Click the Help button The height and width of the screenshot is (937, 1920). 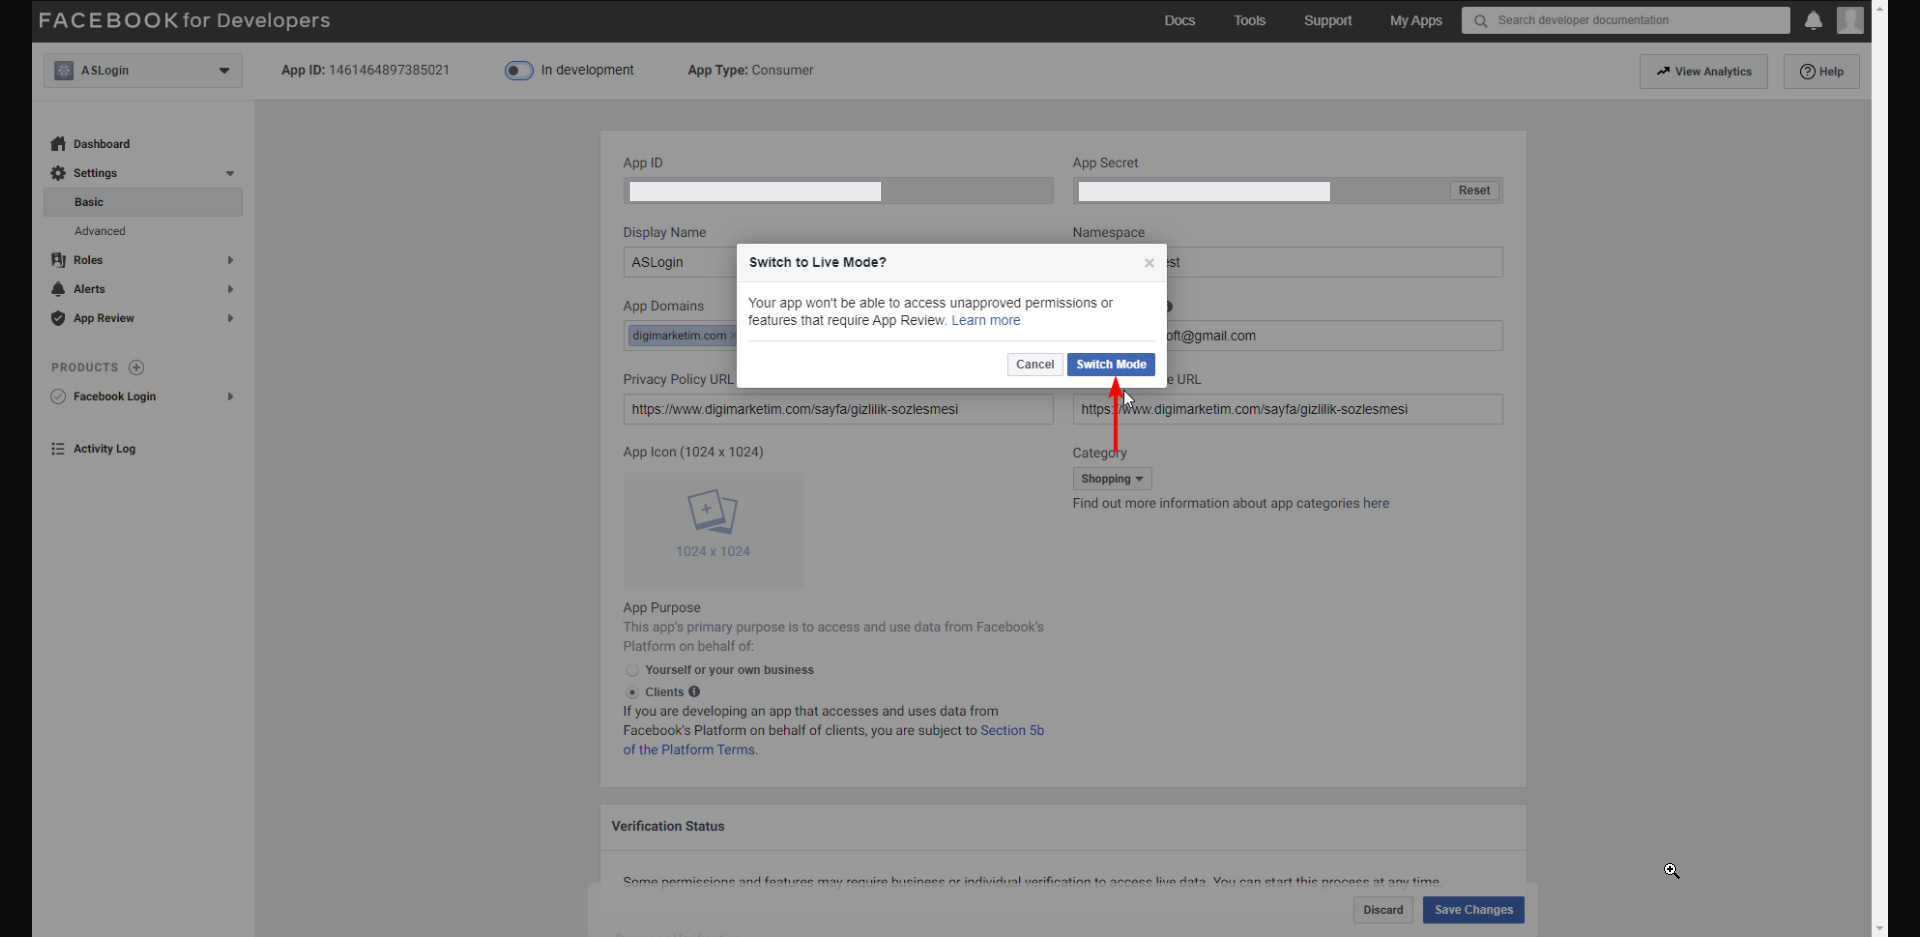[1821, 71]
